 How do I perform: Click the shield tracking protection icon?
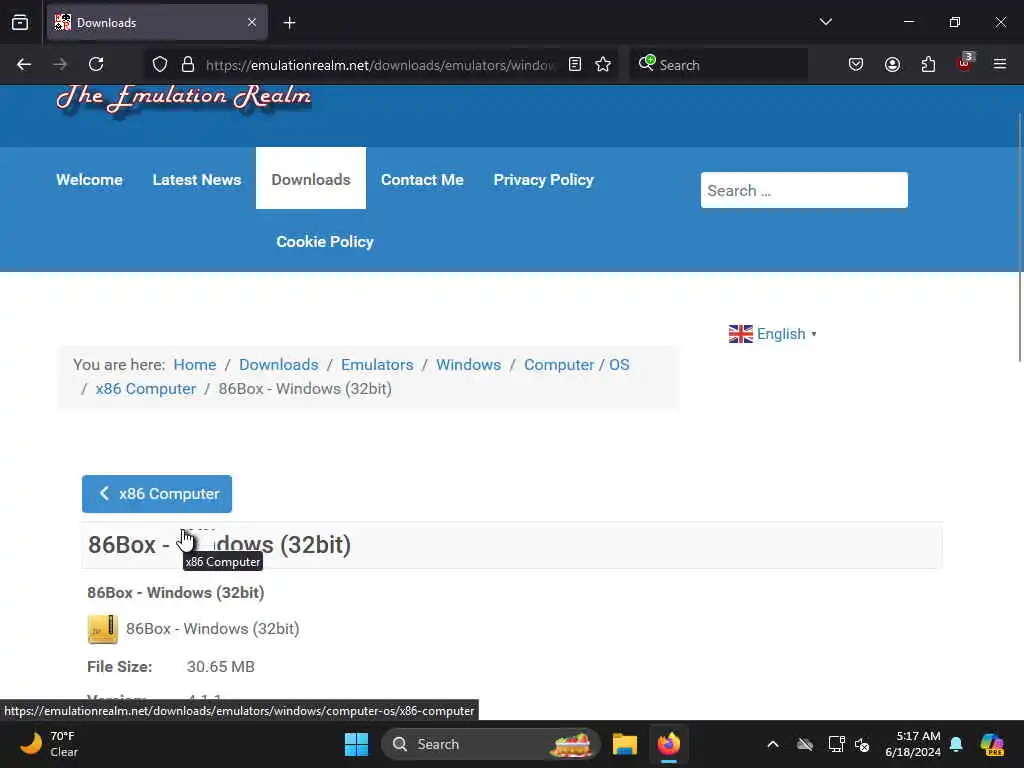[160, 65]
